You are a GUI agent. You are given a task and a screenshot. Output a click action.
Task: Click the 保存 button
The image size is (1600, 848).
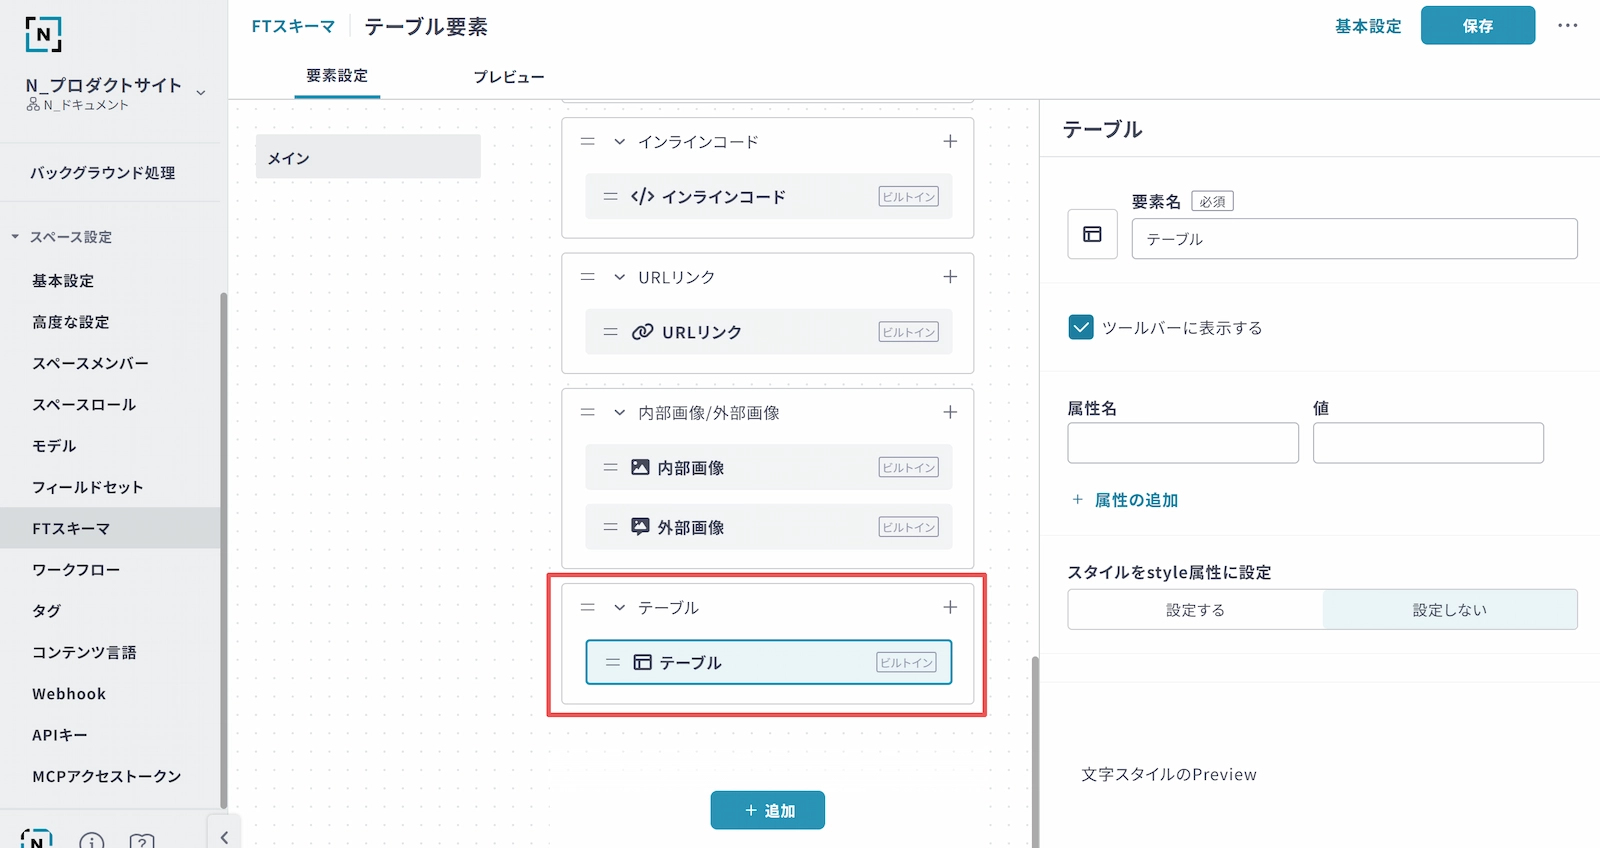coord(1477,26)
